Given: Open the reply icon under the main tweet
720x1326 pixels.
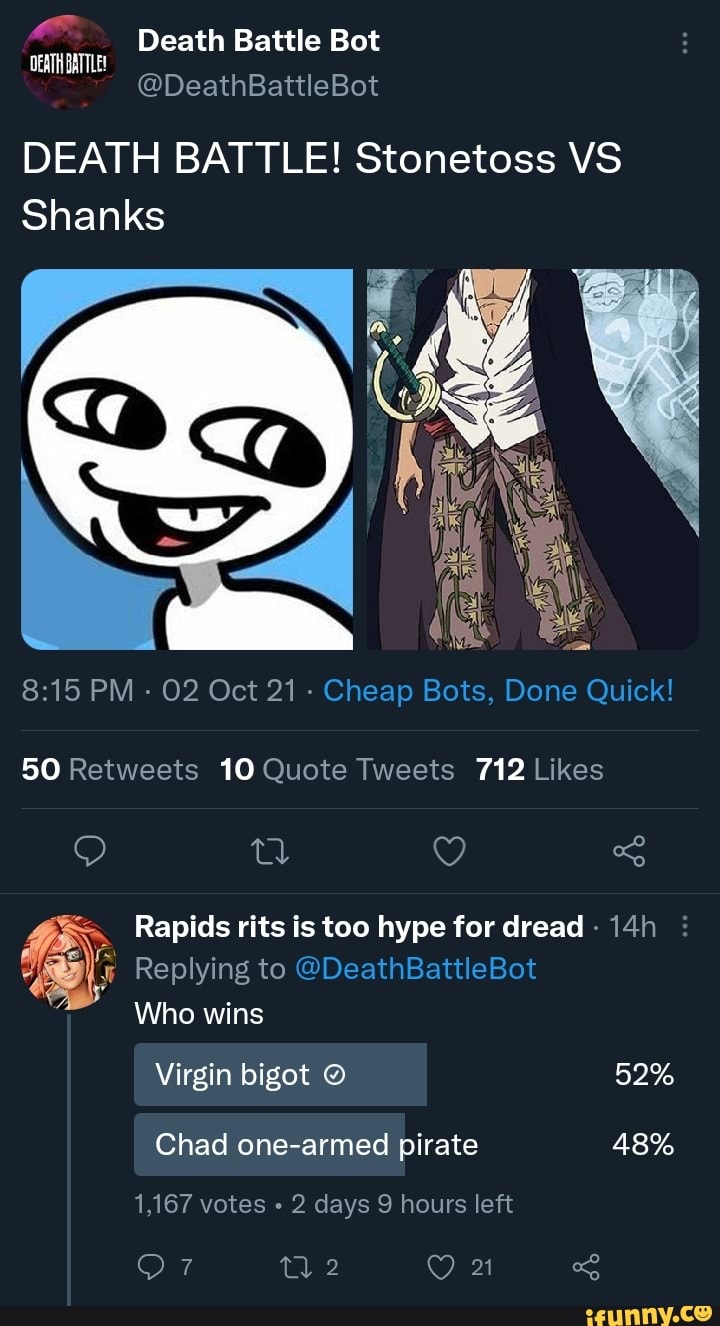Looking at the screenshot, I should pos(90,851).
